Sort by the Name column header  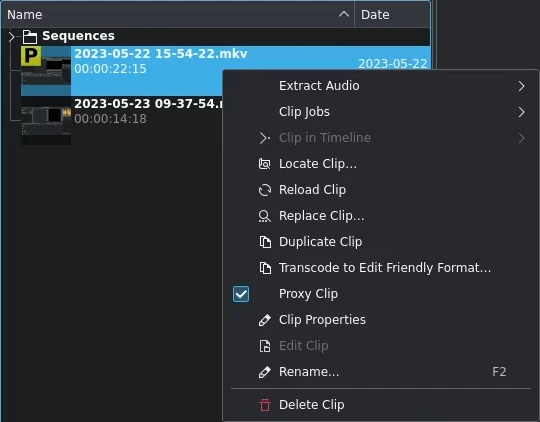pos(177,14)
